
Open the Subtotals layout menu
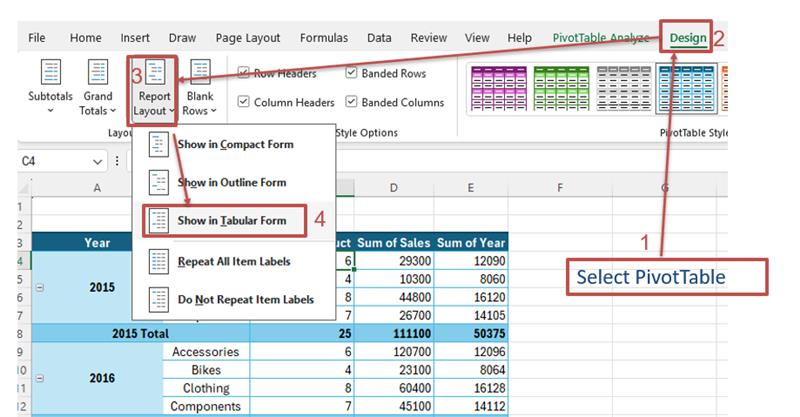point(50,87)
